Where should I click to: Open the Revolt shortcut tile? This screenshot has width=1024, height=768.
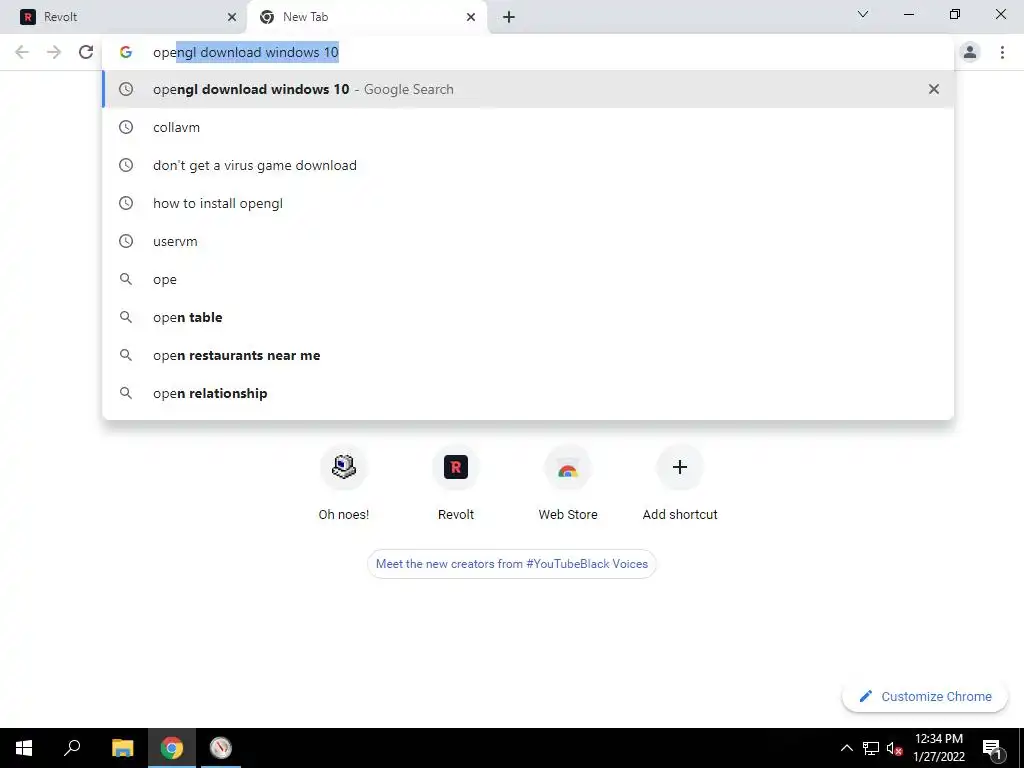pos(456,483)
